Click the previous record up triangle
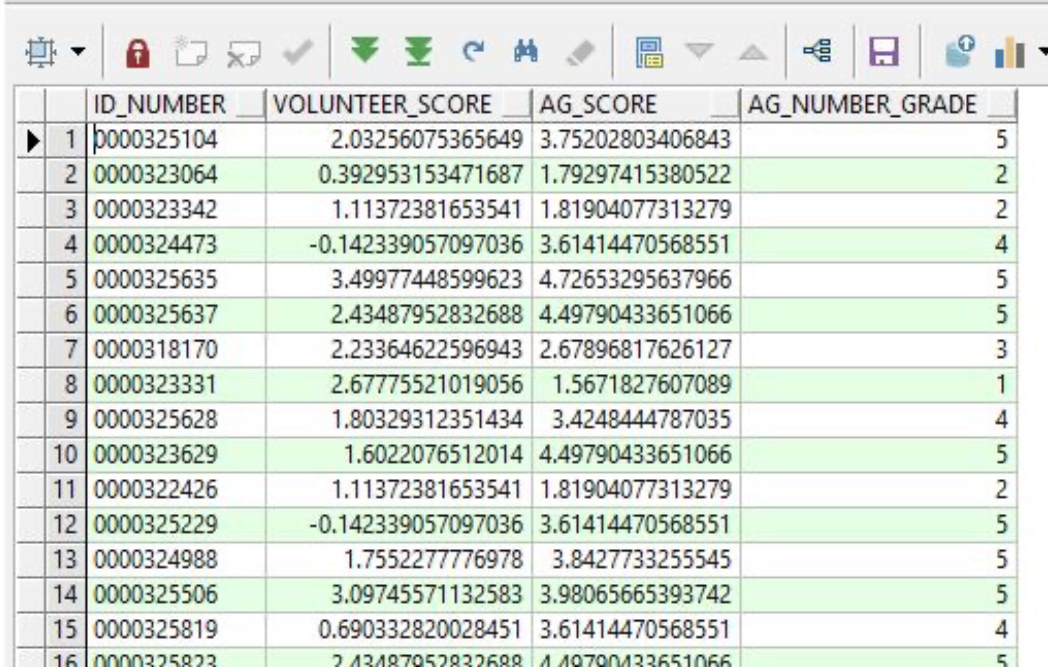This screenshot has height=667, width=1048. (753, 52)
